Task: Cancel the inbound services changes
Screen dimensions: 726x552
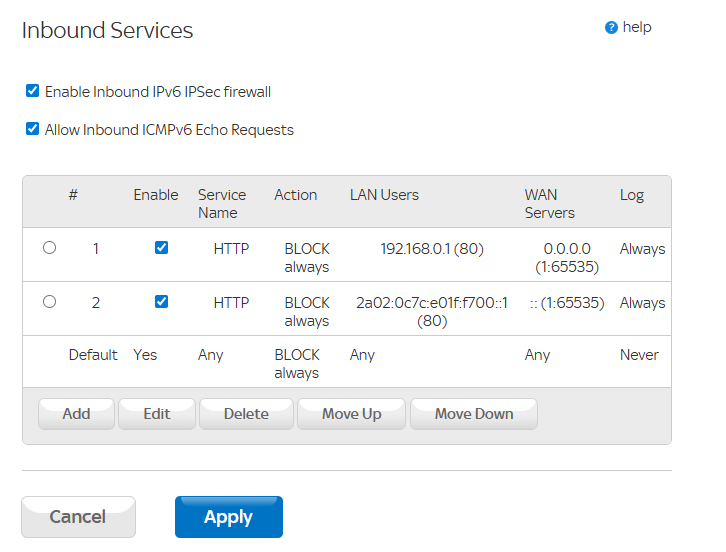Action: (x=78, y=517)
